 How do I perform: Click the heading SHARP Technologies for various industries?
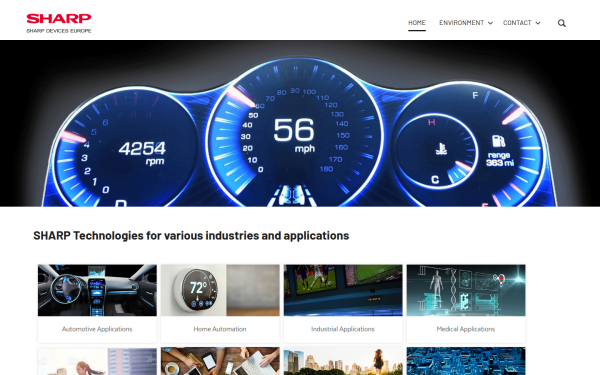[x=191, y=236]
